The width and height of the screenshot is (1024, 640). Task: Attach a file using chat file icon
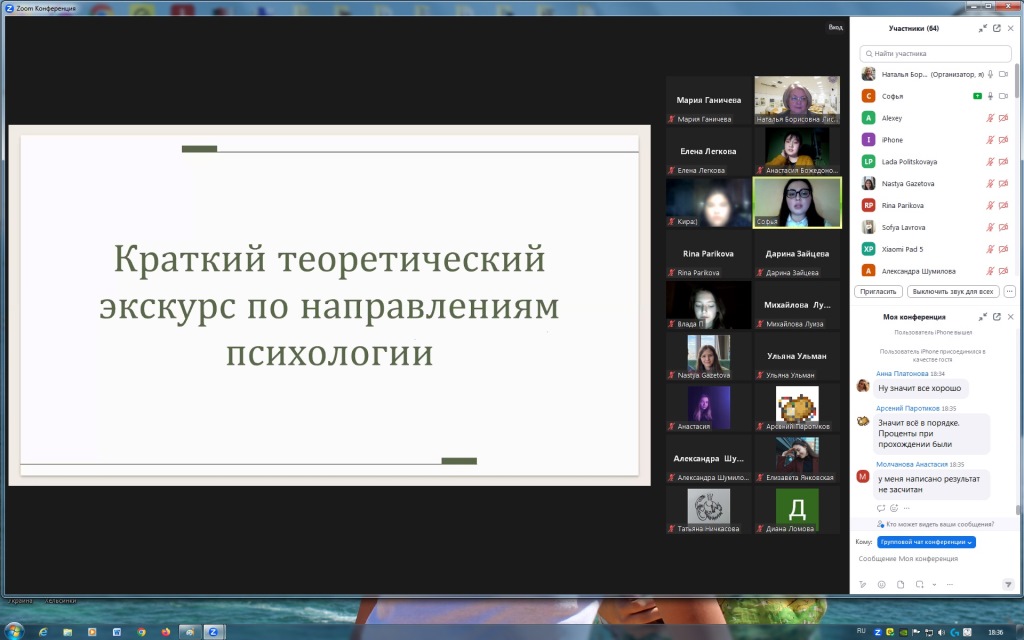pyautogui.click(x=900, y=584)
